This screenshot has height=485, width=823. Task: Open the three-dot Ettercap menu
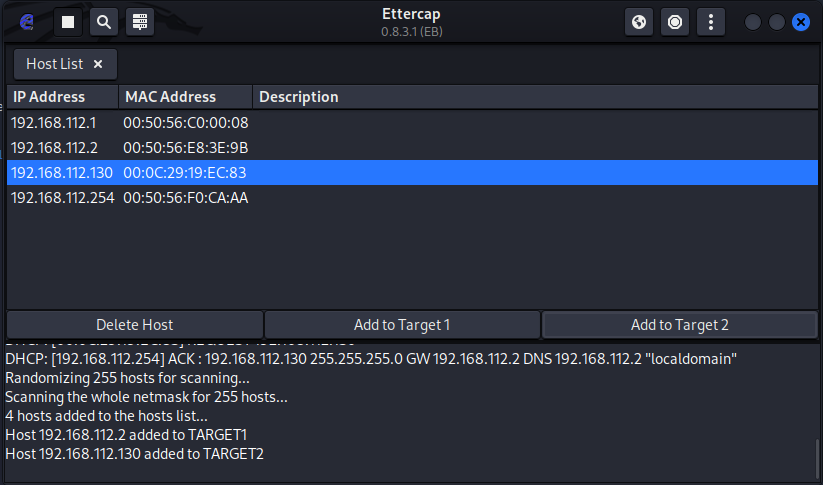(x=711, y=21)
